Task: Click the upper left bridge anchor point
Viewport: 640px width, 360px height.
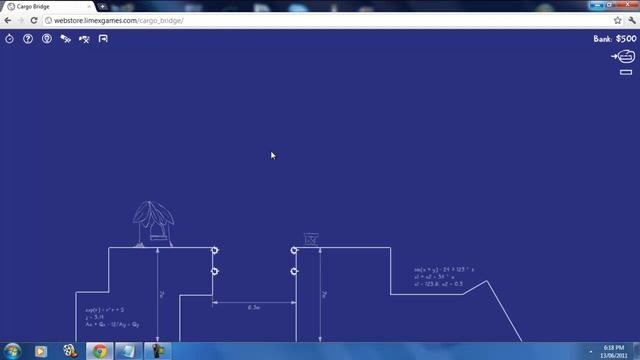Action: point(215,250)
